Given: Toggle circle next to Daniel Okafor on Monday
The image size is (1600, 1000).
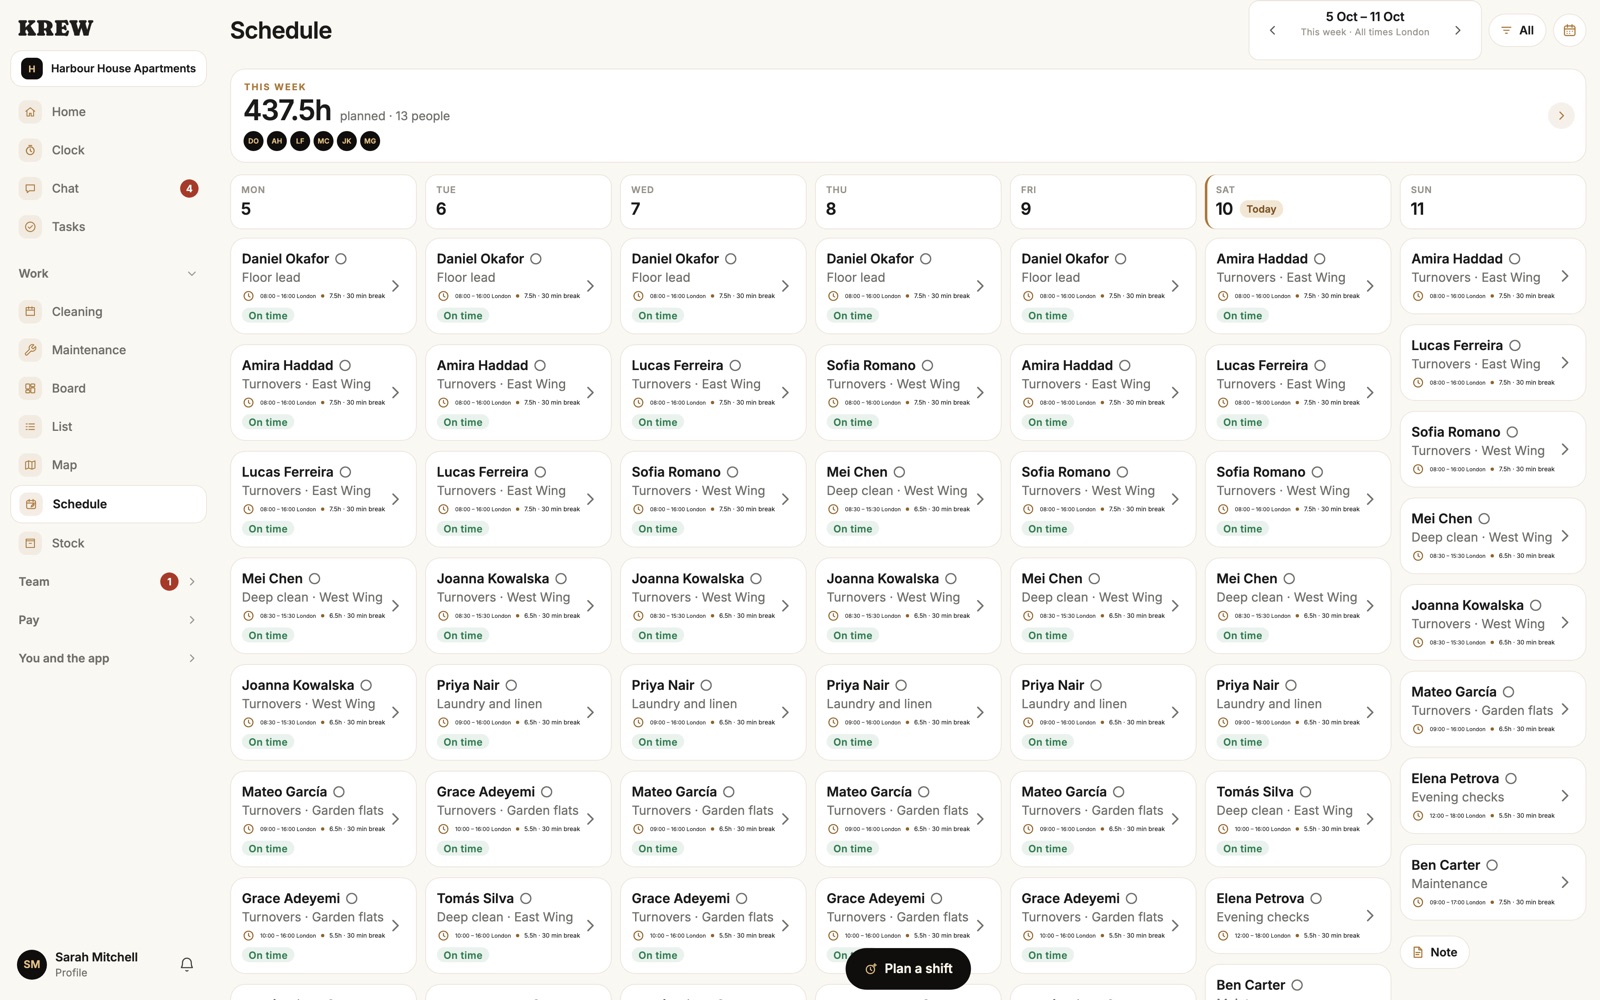Looking at the screenshot, I should 341,259.
